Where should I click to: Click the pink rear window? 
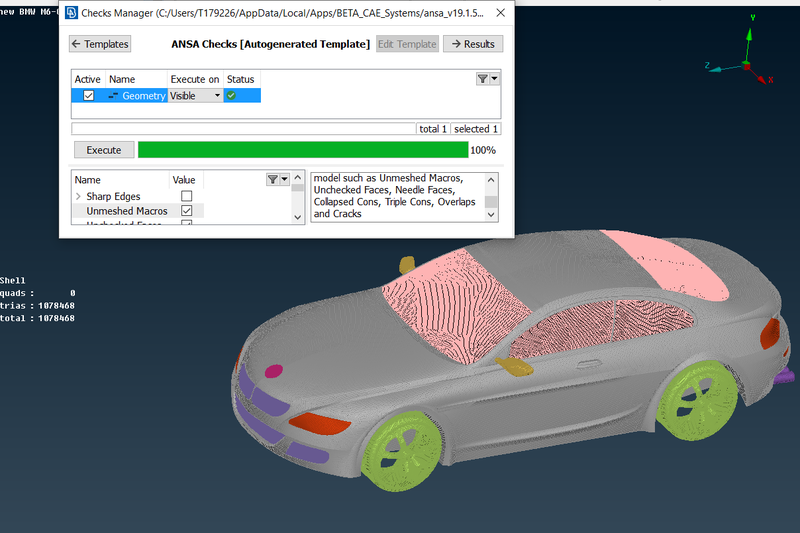(x=666, y=264)
